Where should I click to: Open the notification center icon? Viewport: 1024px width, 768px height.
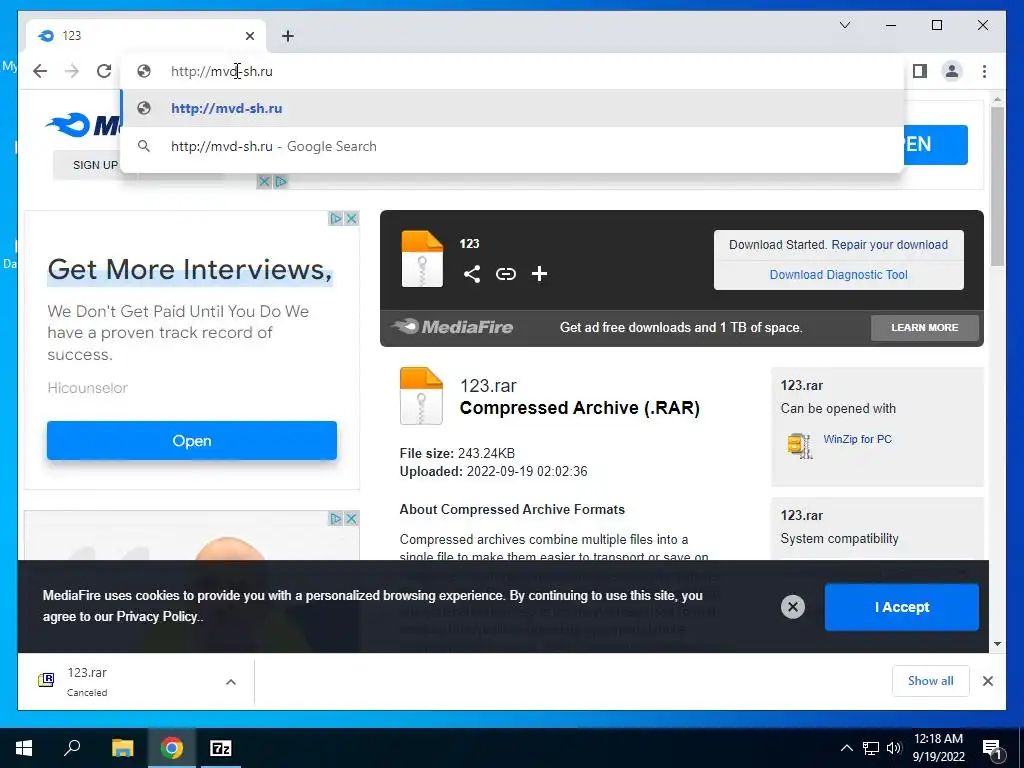coord(993,750)
